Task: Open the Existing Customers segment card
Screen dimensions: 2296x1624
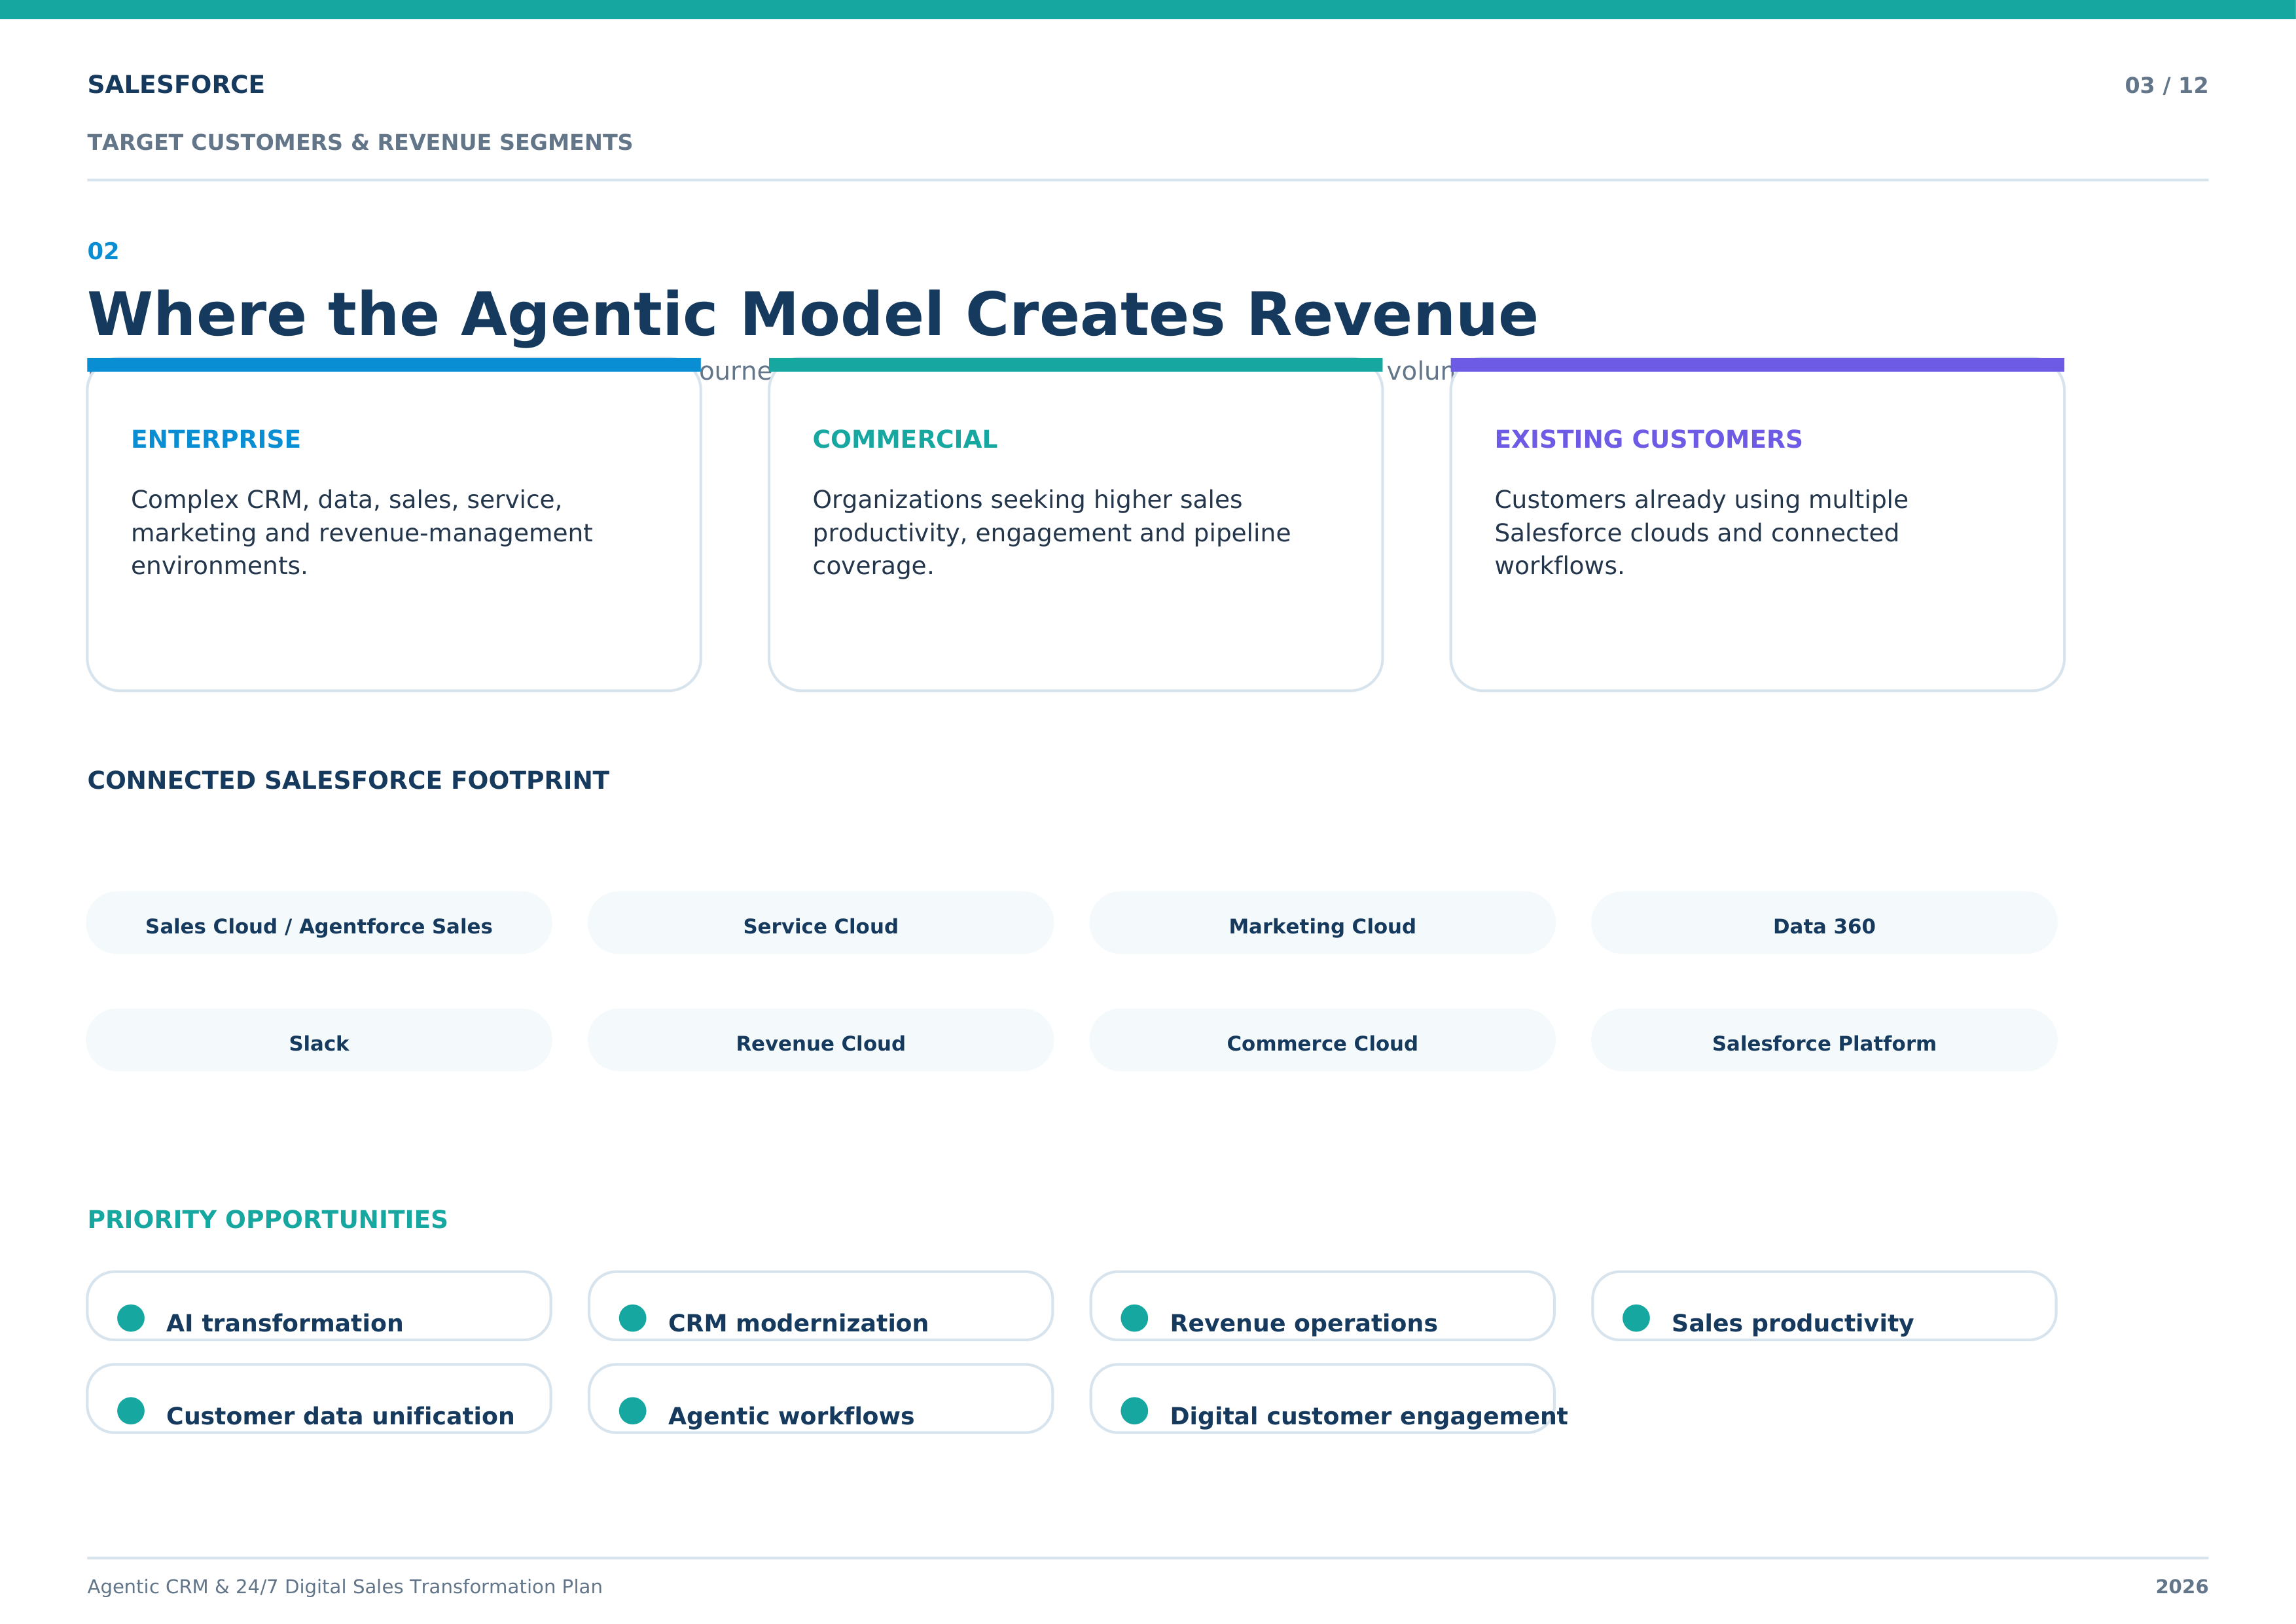Action: [x=1757, y=524]
